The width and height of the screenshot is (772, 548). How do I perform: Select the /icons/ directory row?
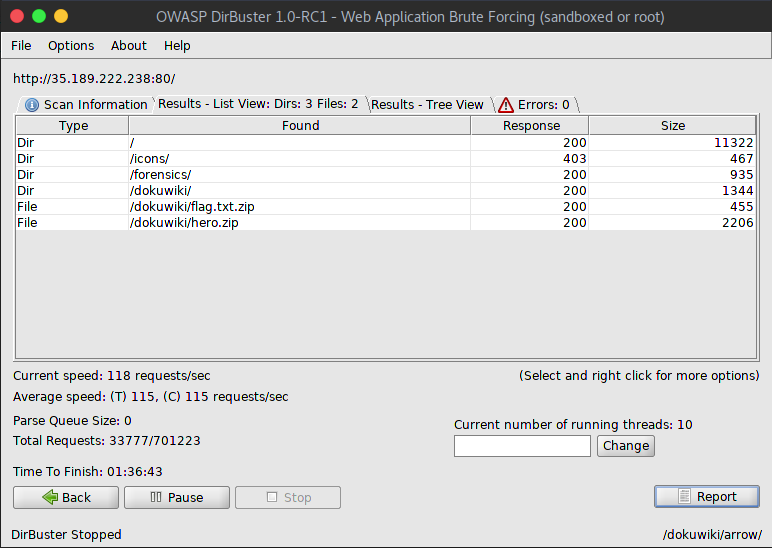(386, 159)
